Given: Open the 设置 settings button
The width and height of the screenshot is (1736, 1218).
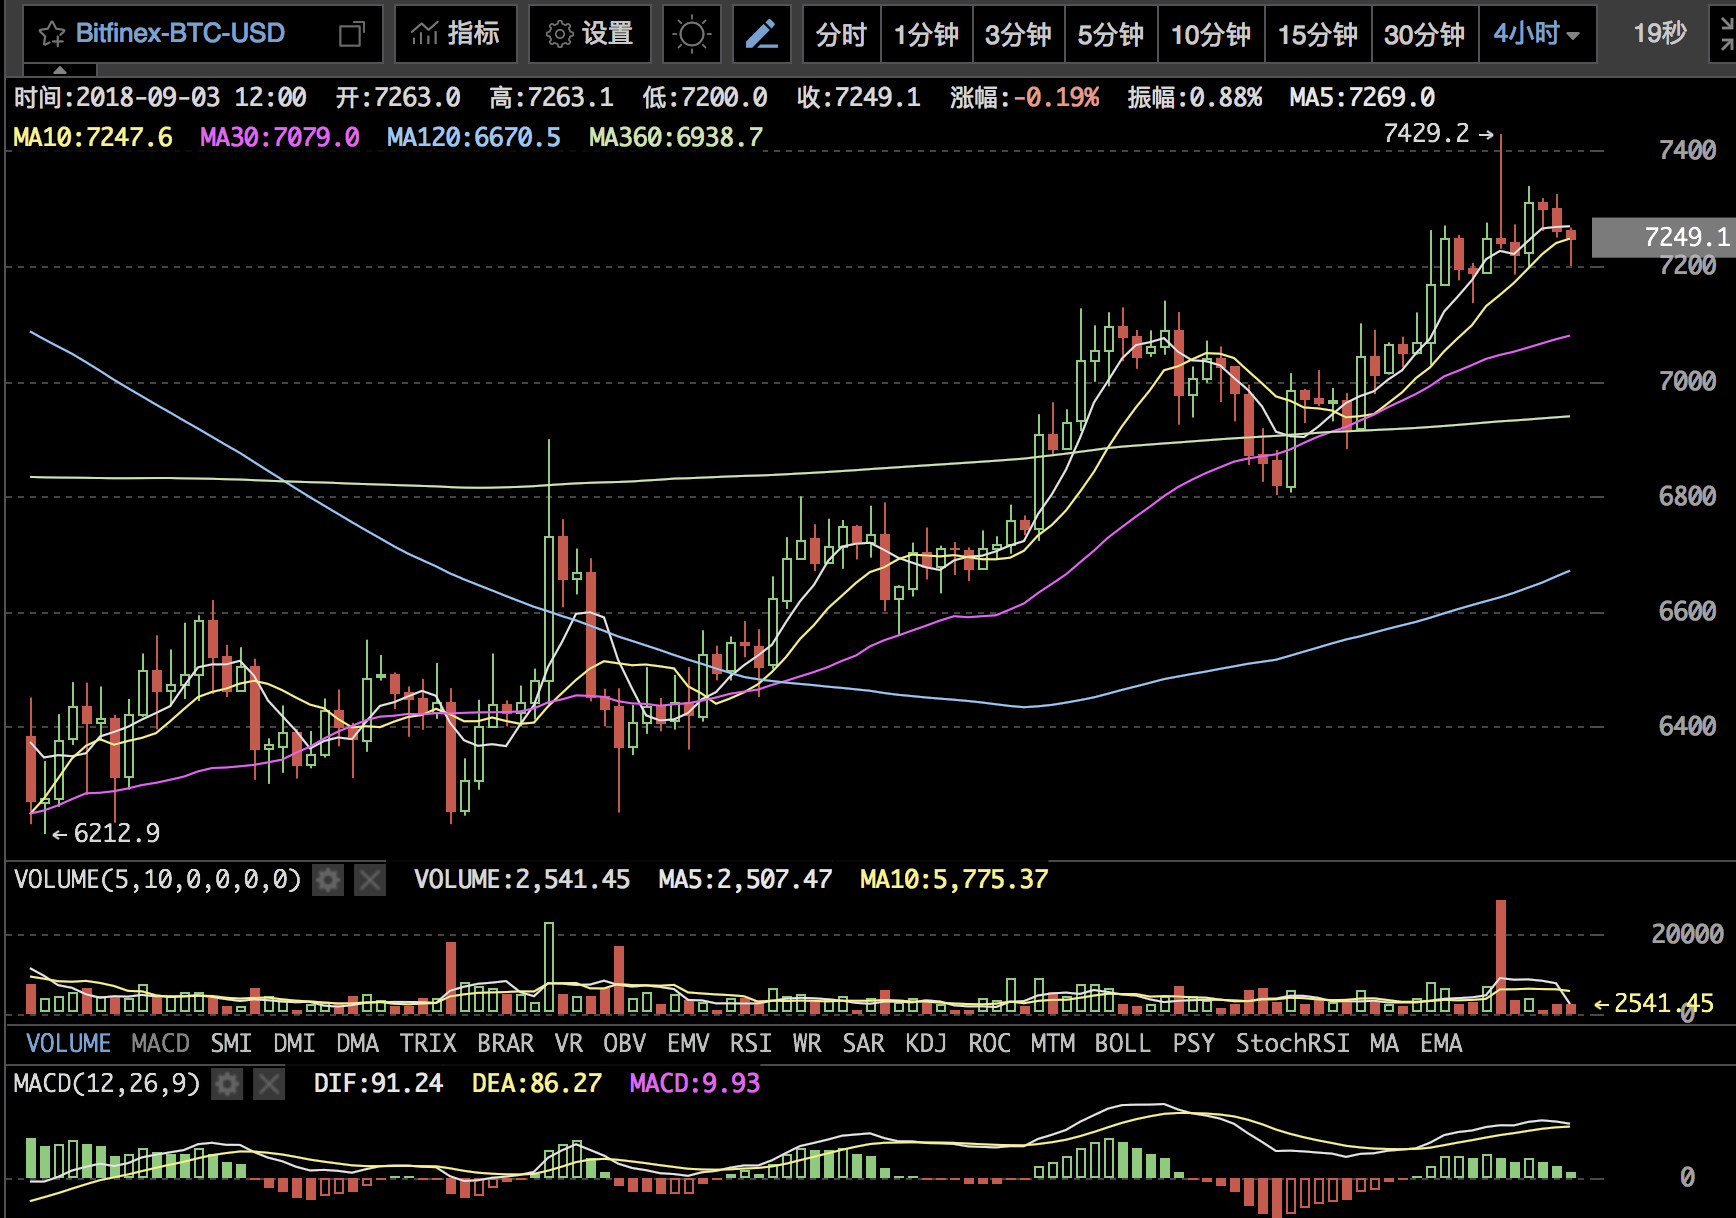Looking at the screenshot, I should pos(589,35).
